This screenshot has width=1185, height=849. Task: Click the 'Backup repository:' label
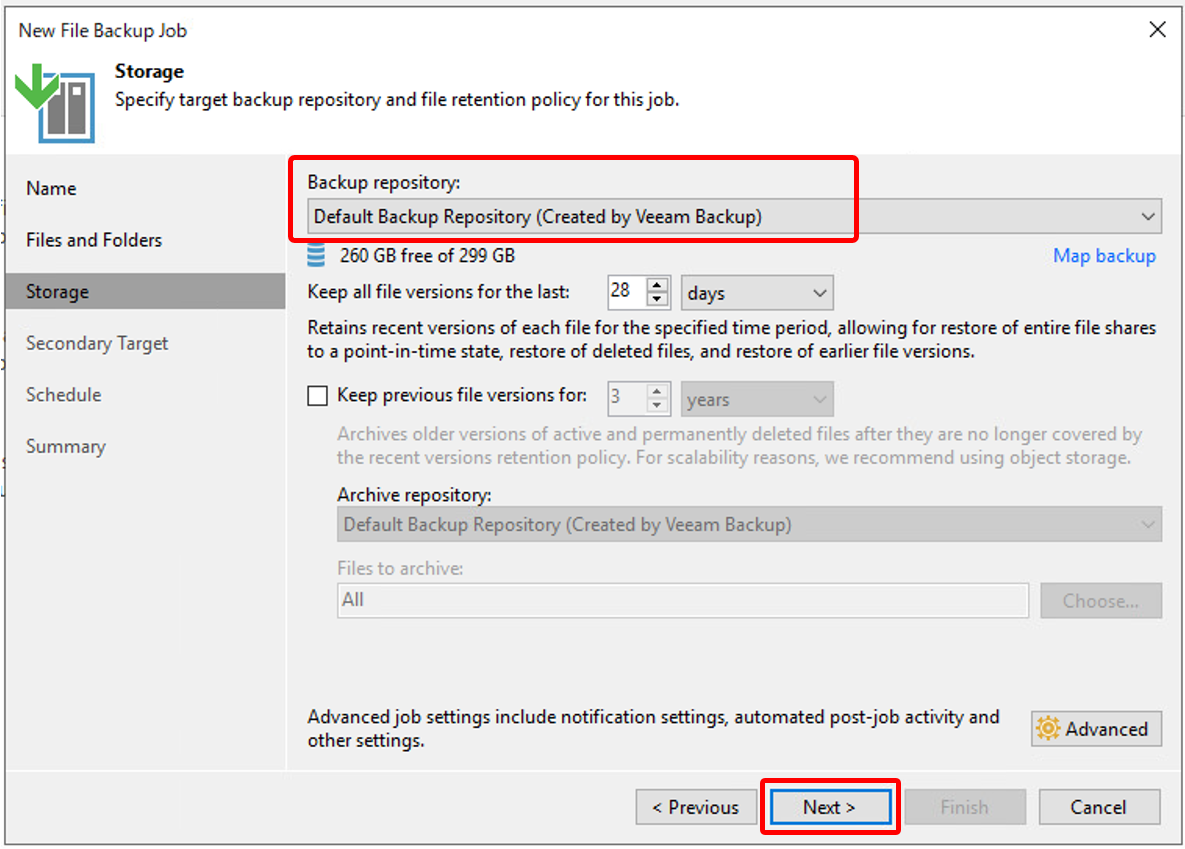coord(383,183)
